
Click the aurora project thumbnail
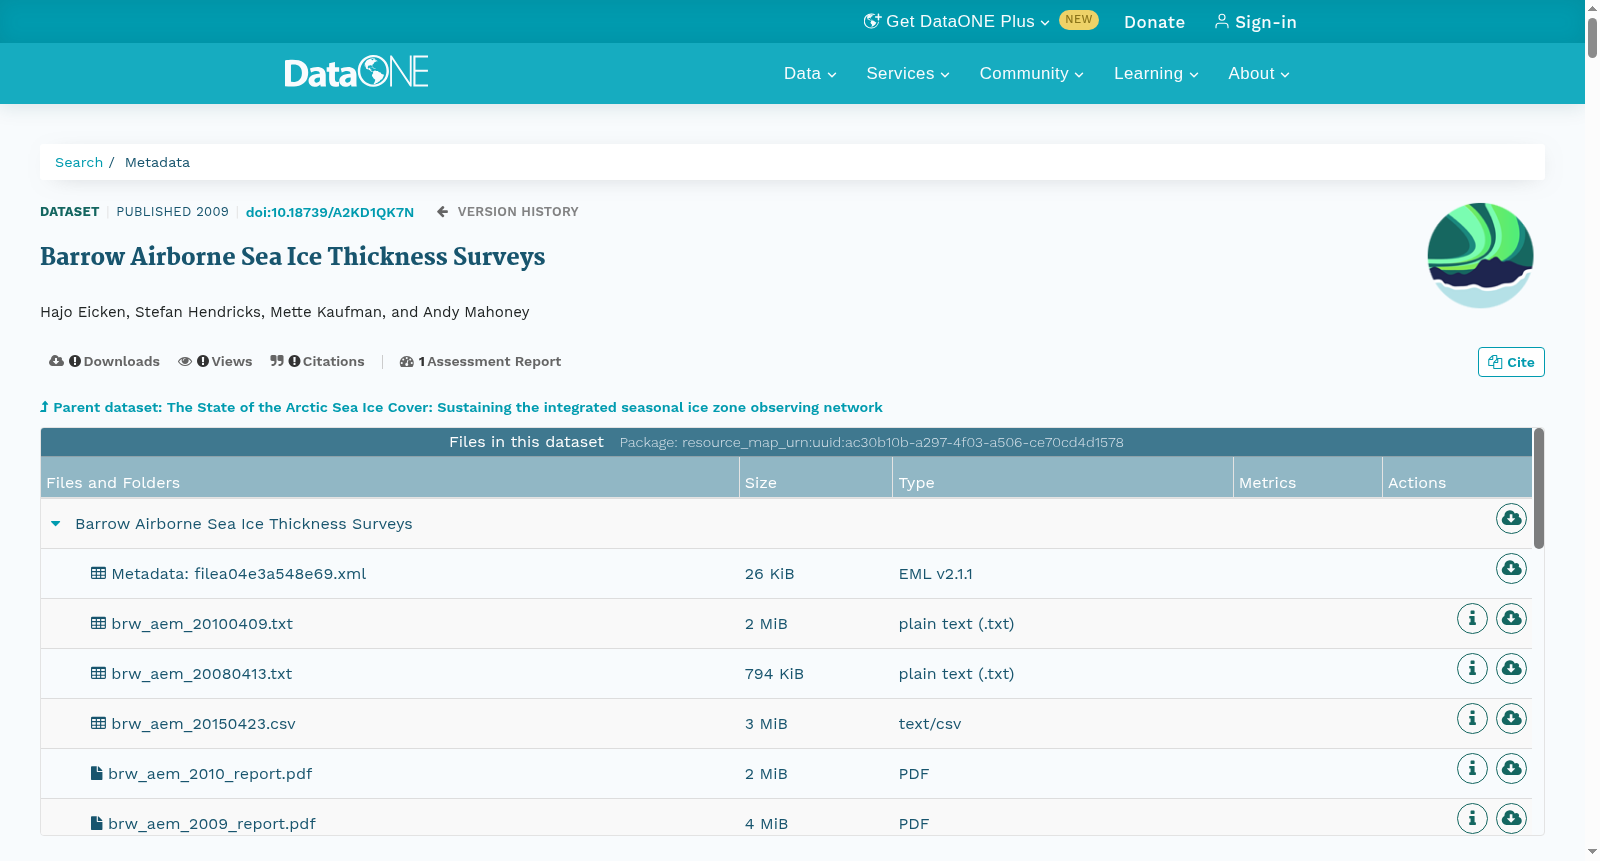coord(1480,255)
